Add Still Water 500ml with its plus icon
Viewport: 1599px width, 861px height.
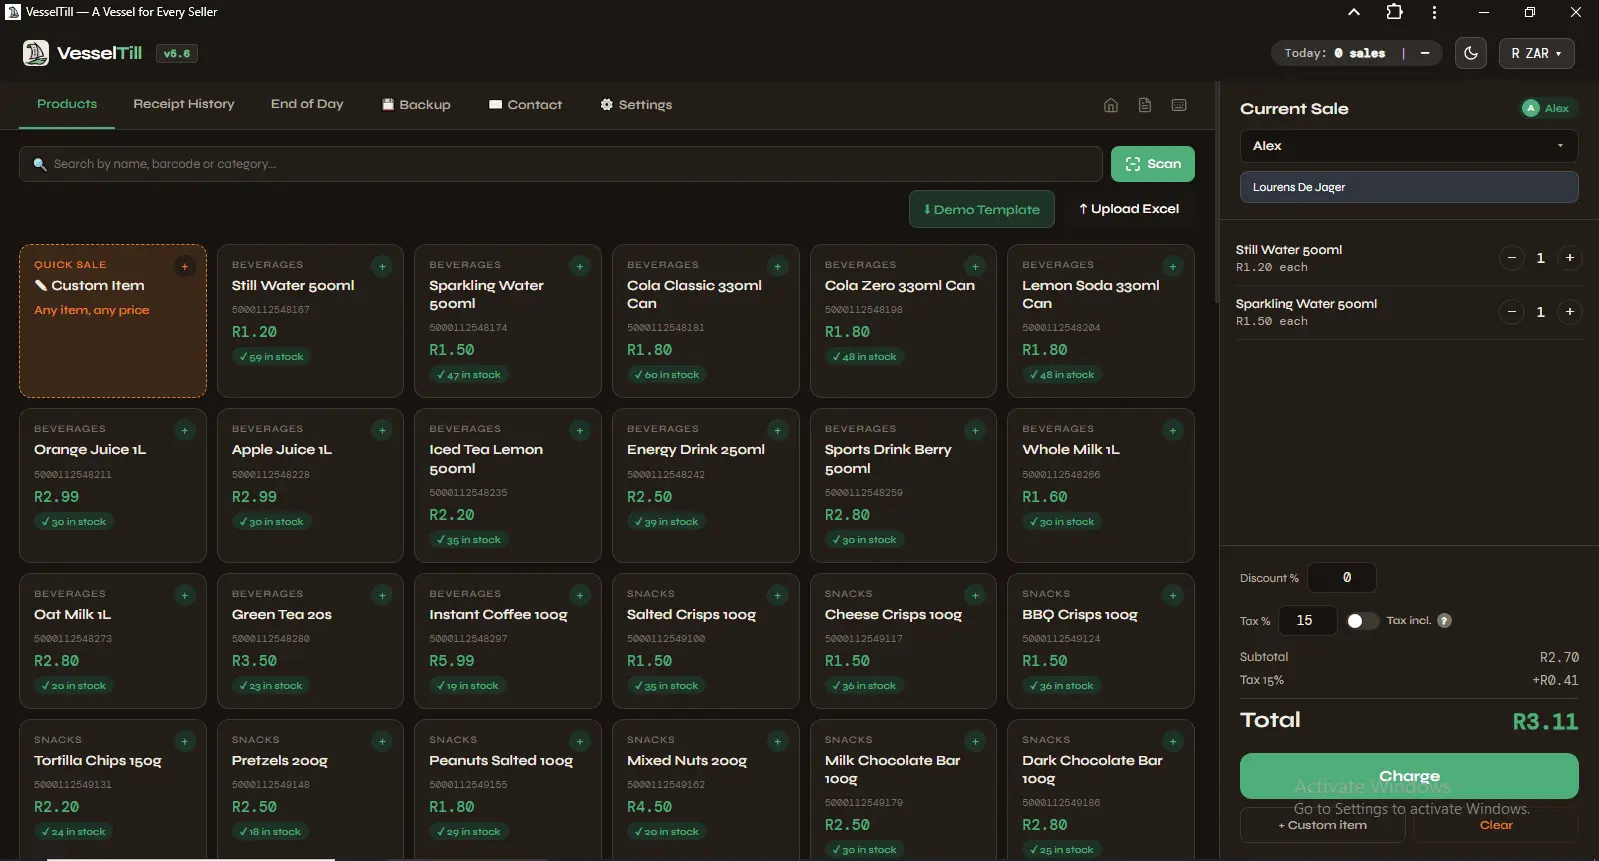pos(382,266)
